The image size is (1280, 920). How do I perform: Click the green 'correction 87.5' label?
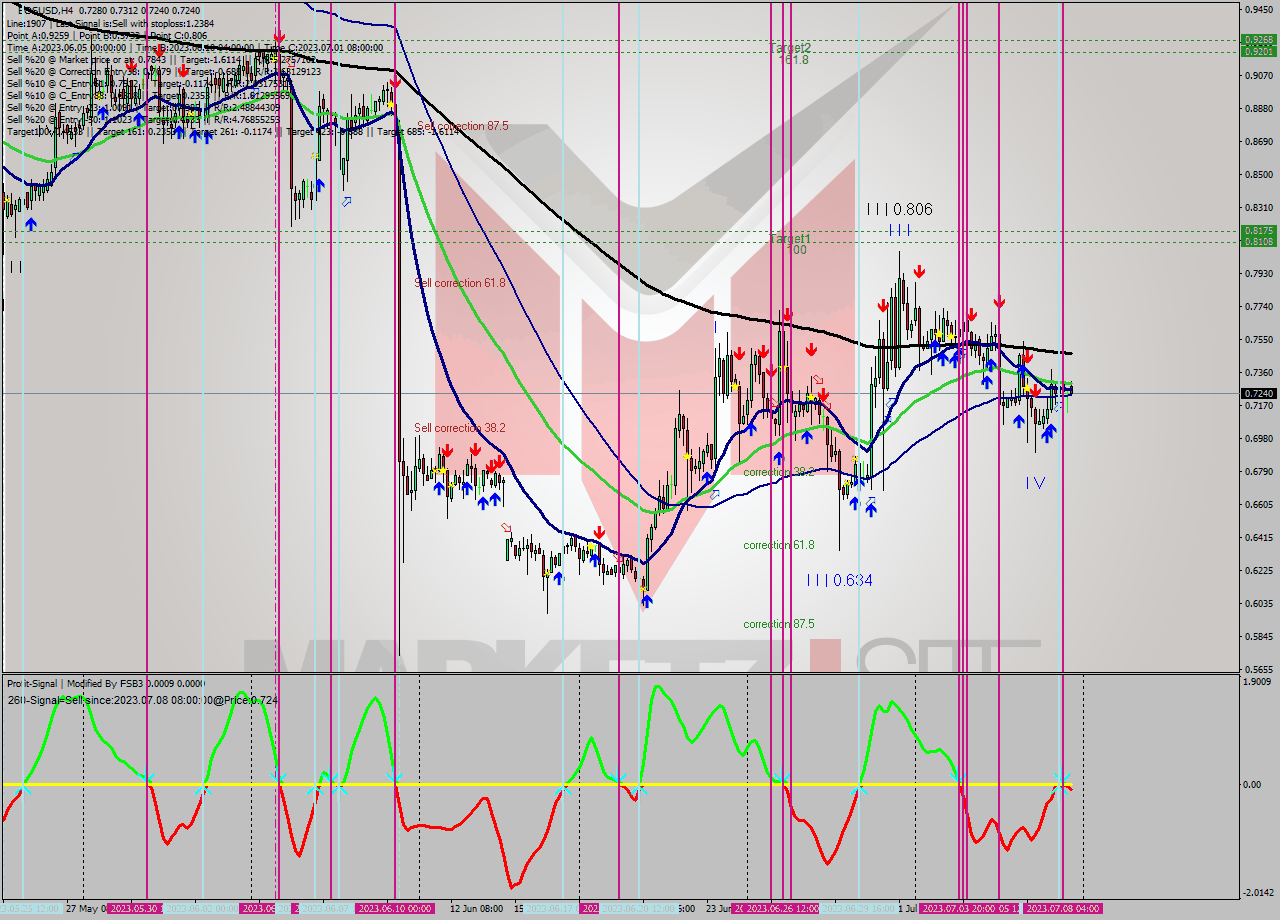[778, 624]
